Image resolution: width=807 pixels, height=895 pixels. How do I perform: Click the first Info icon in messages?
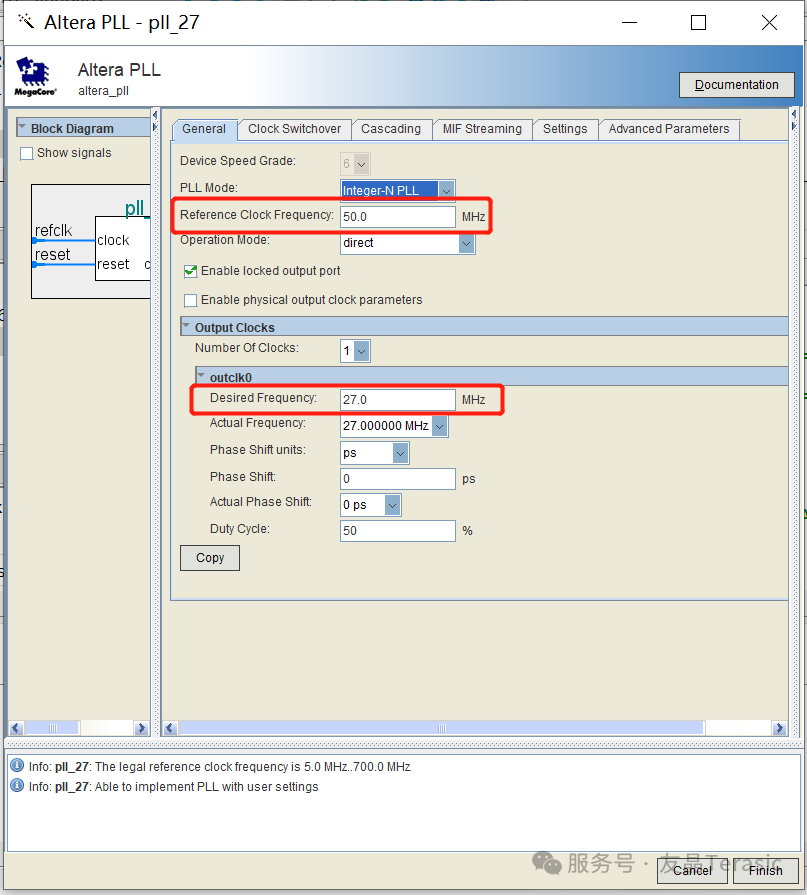click(x=17, y=765)
